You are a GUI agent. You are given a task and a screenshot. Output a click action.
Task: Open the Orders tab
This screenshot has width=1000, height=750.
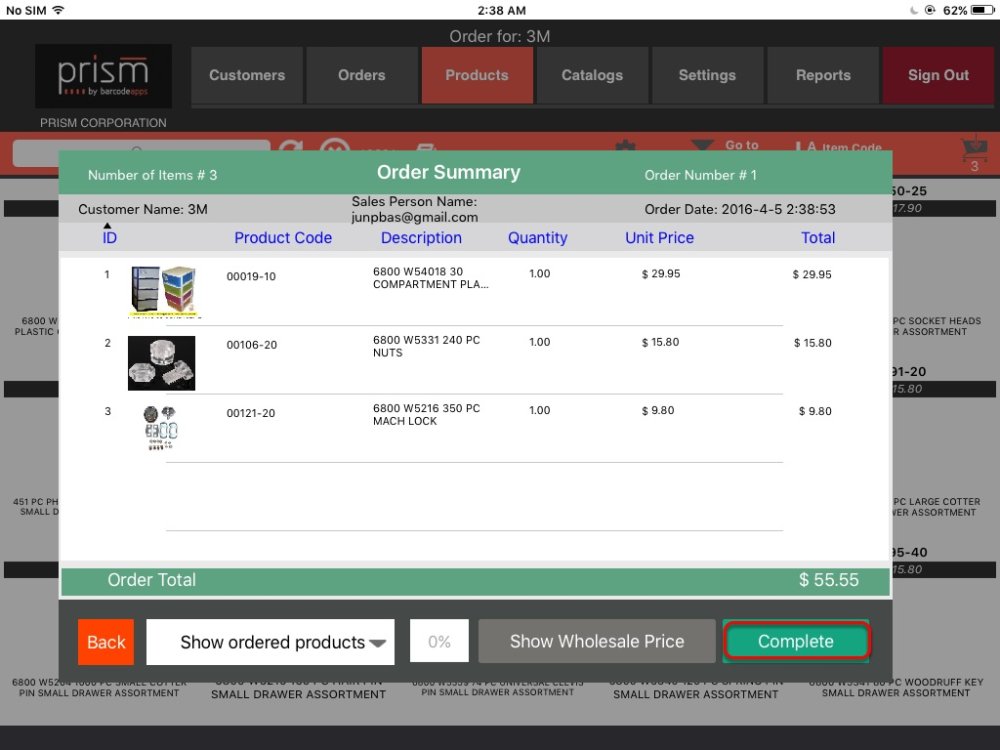tap(362, 75)
